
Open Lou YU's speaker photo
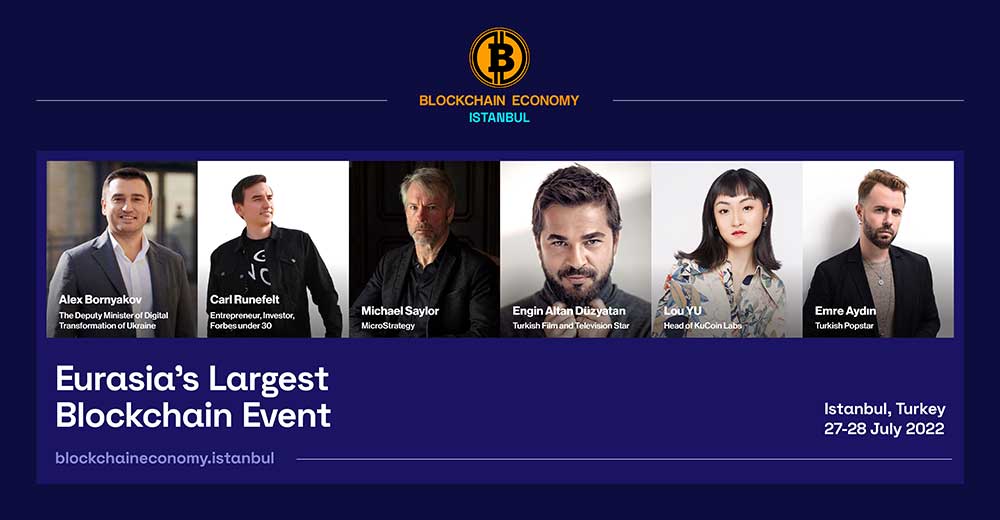tap(727, 249)
